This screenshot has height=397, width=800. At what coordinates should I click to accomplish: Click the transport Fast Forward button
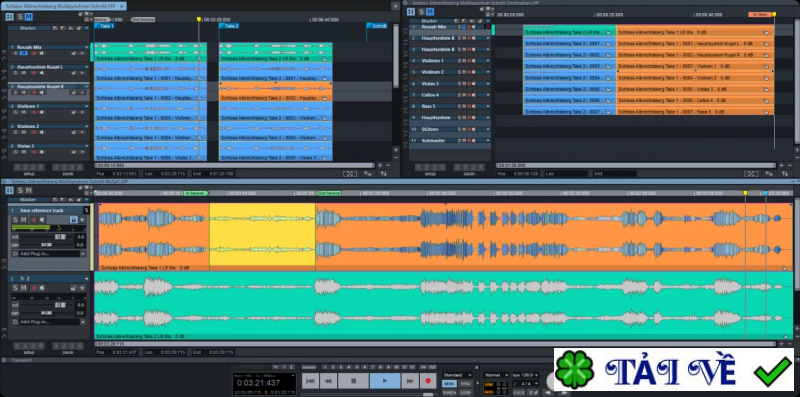pos(410,381)
